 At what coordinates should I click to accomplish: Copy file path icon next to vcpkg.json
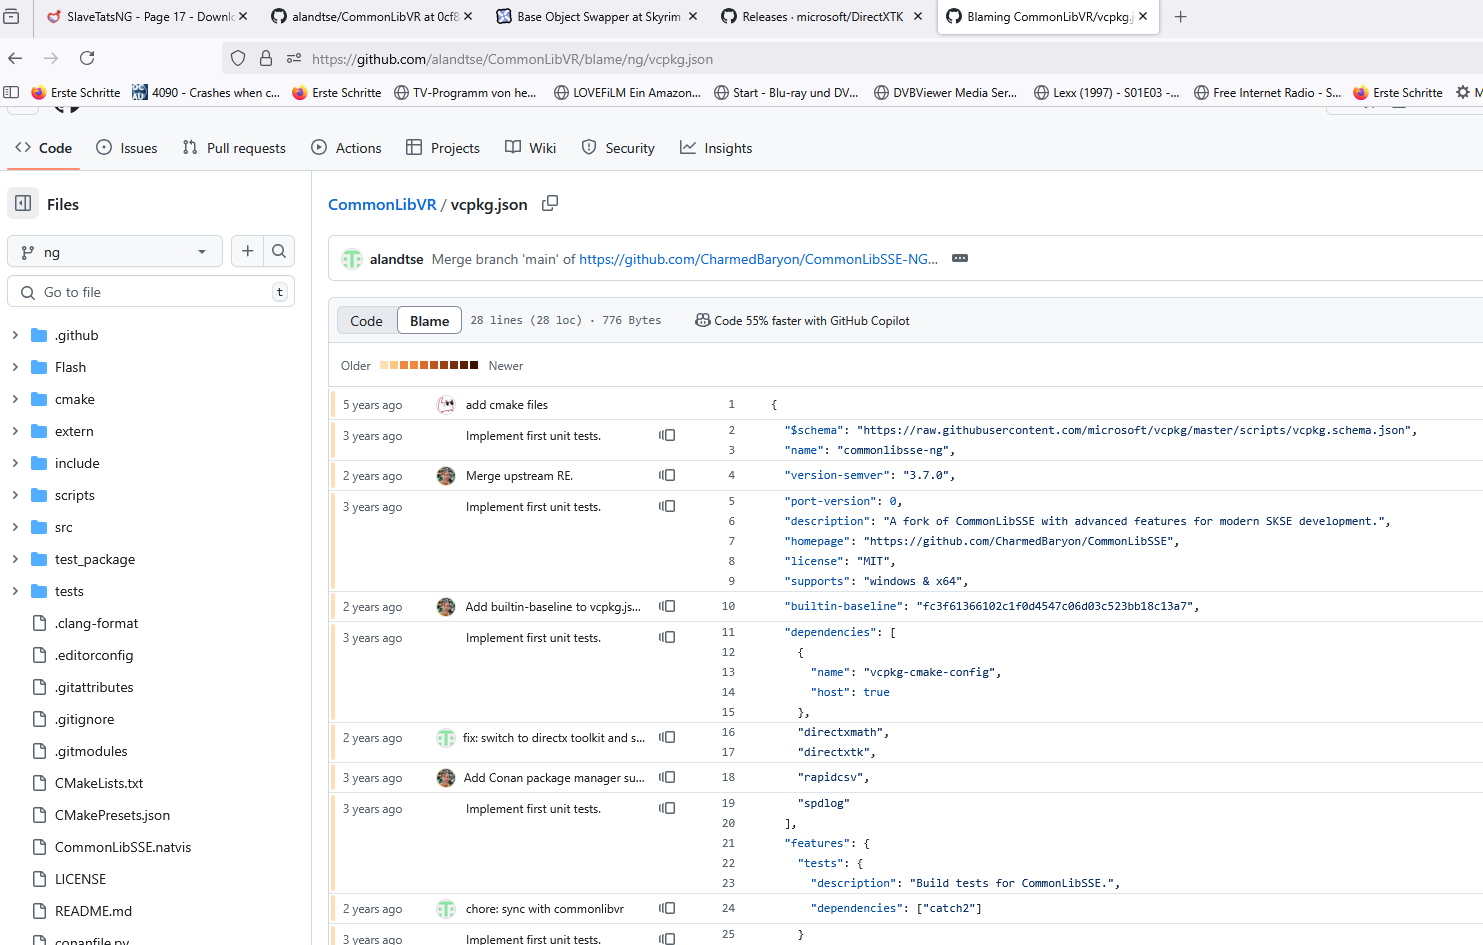[550, 204]
